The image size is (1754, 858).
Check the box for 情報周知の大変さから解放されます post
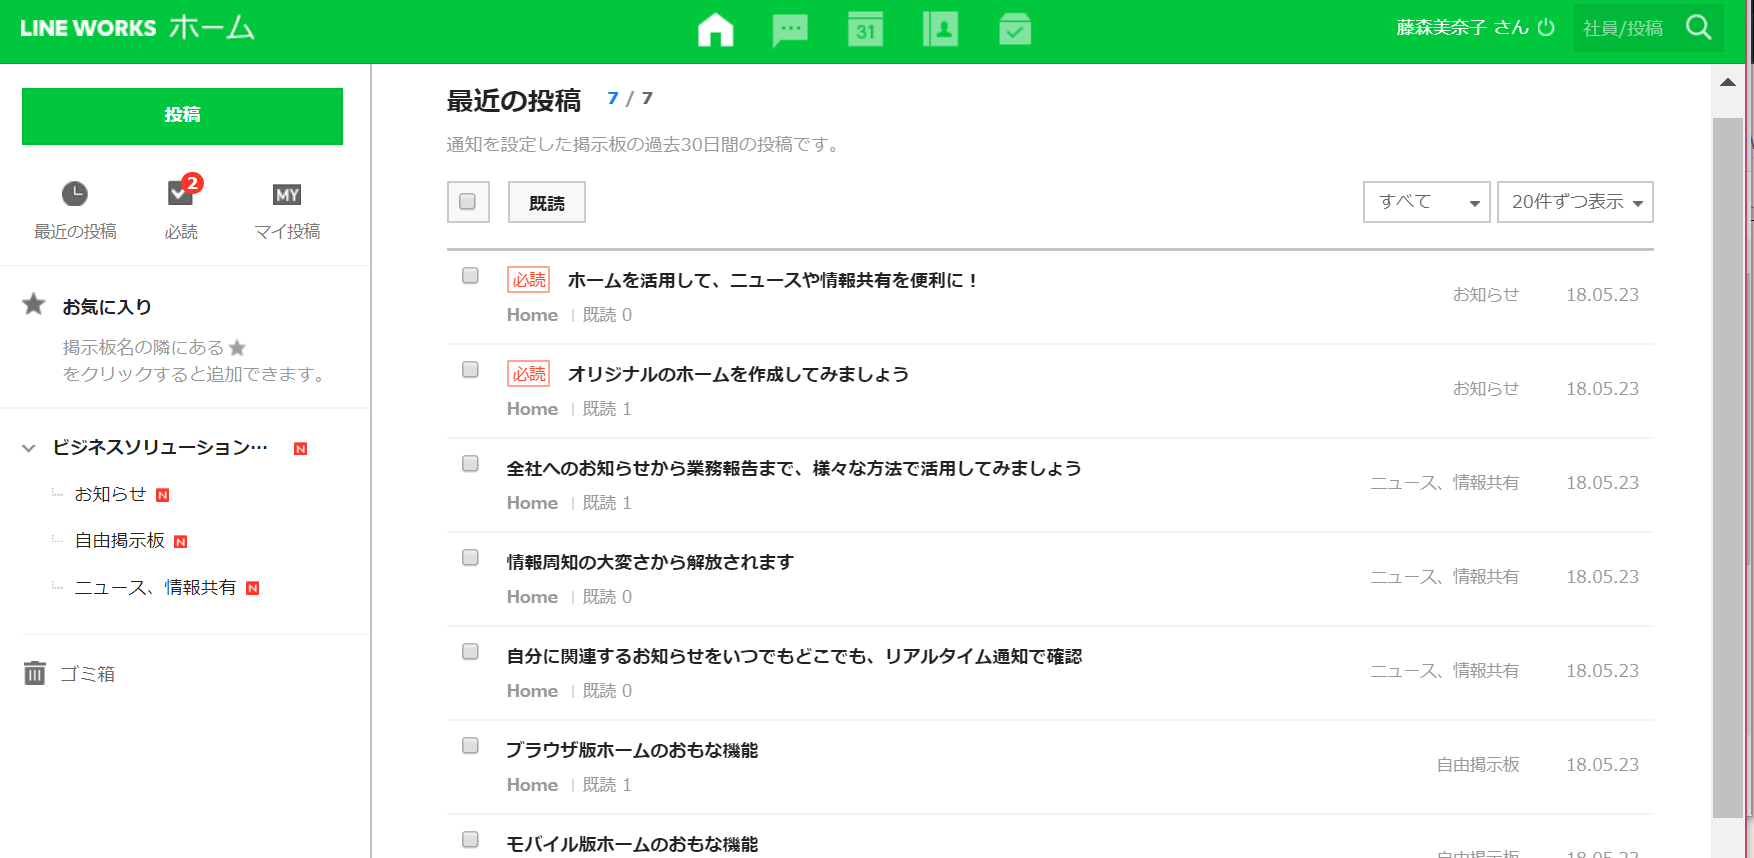470,558
